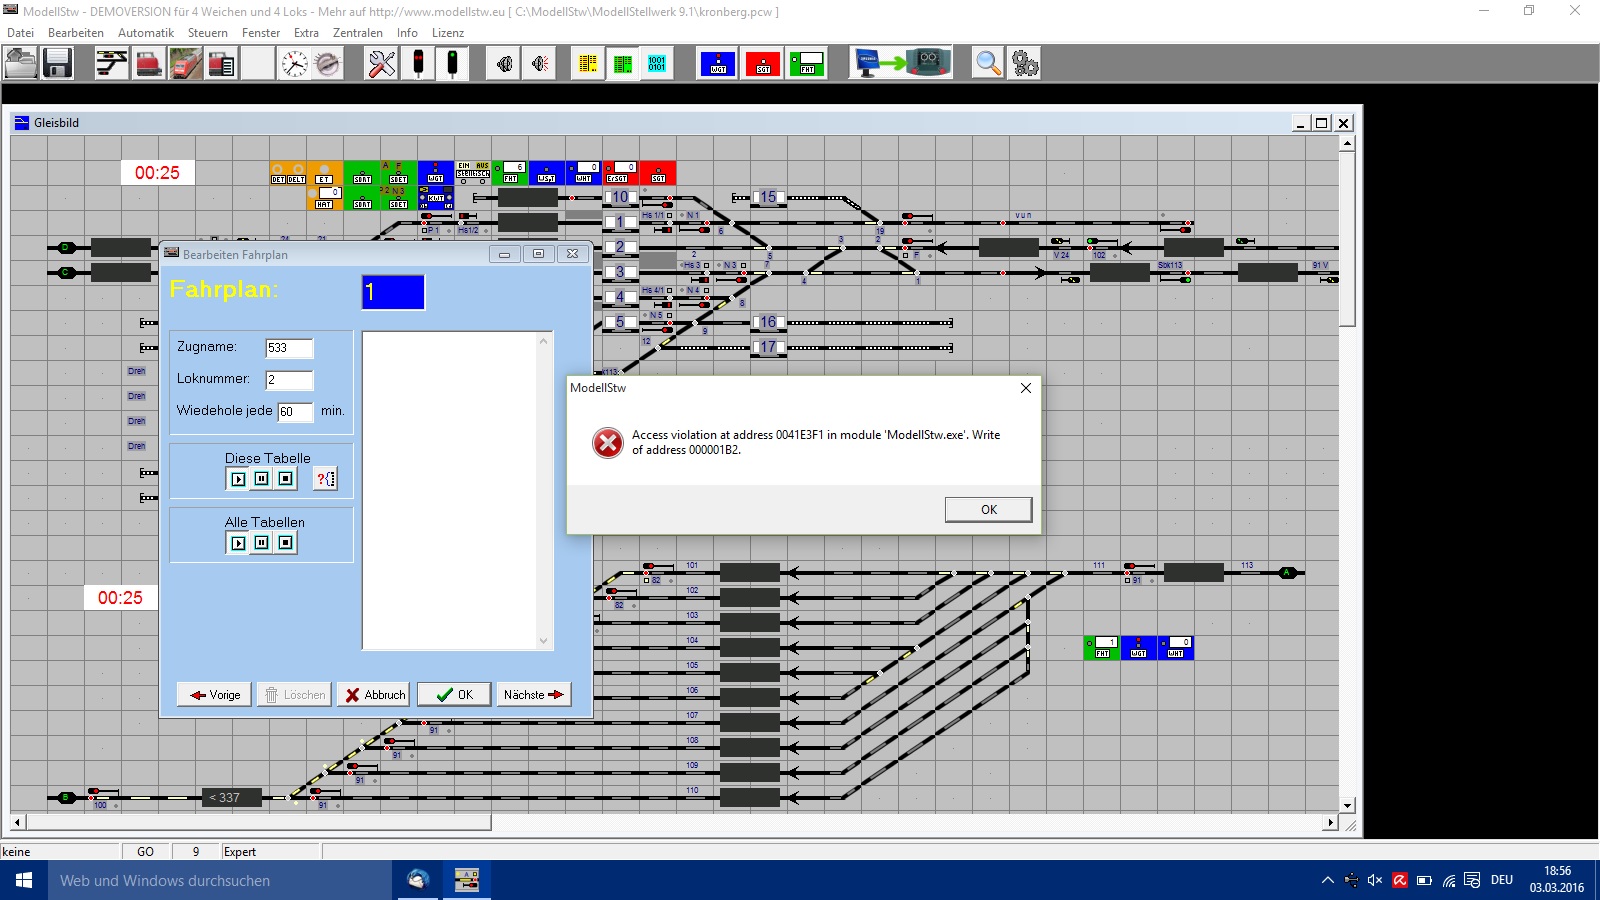This screenshot has height=900, width=1600.
Task: Open the Zentralen menu
Action: [358, 33]
